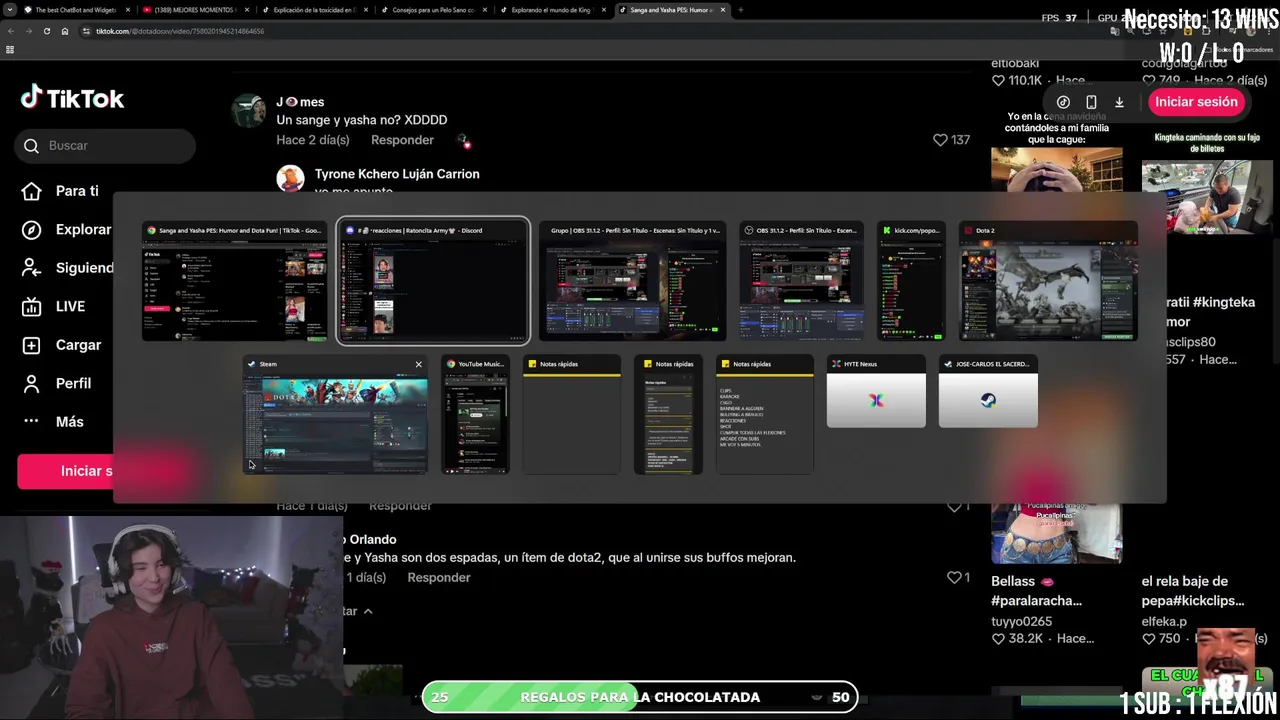Open J mes's profile avatar
This screenshot has height=720, width=1280.
pos(248,111)
